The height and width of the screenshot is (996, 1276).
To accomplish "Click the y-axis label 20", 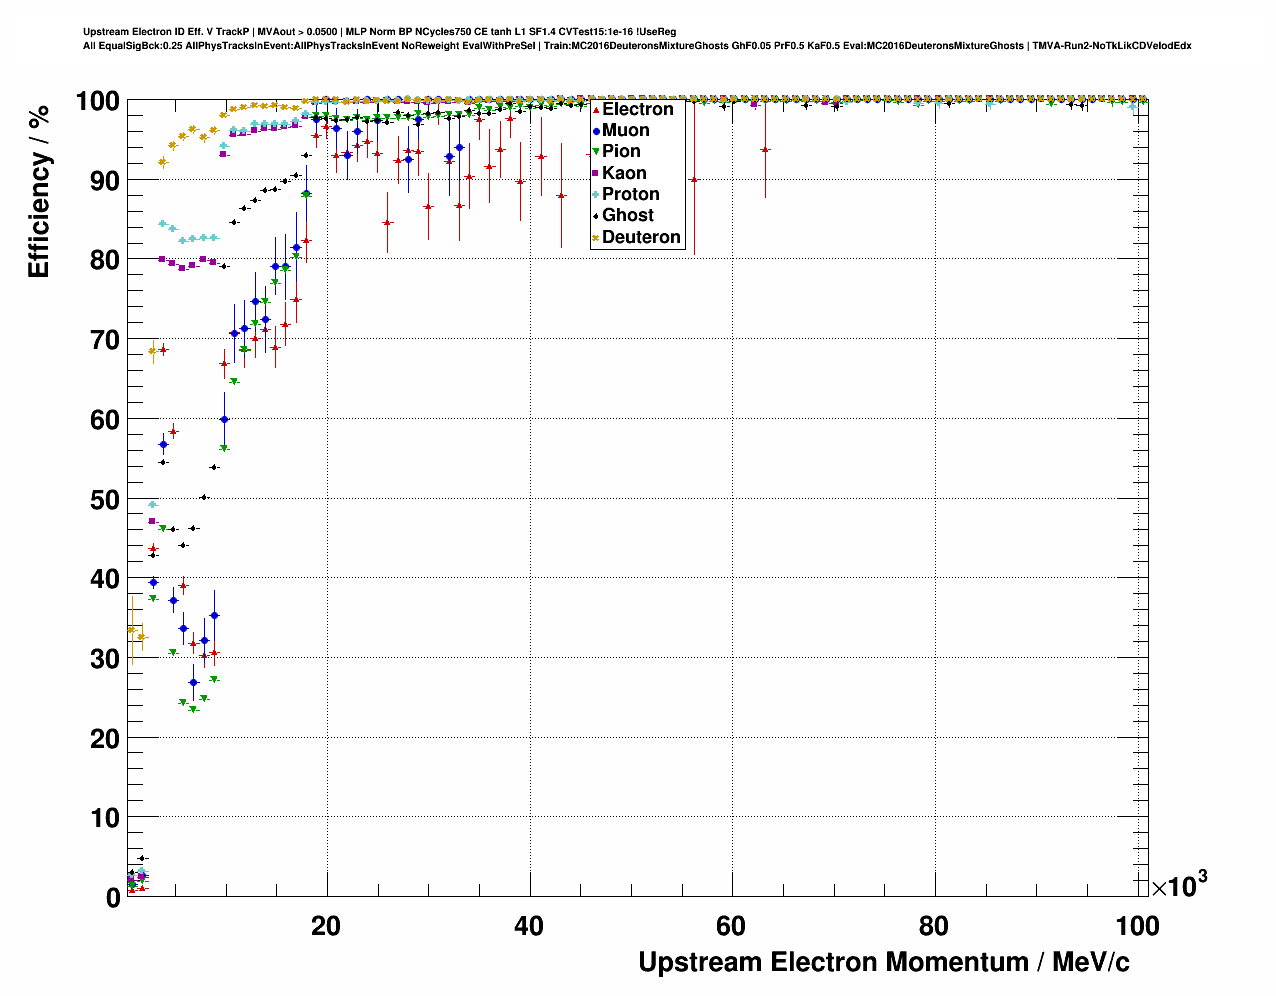I will click(105, 738).
